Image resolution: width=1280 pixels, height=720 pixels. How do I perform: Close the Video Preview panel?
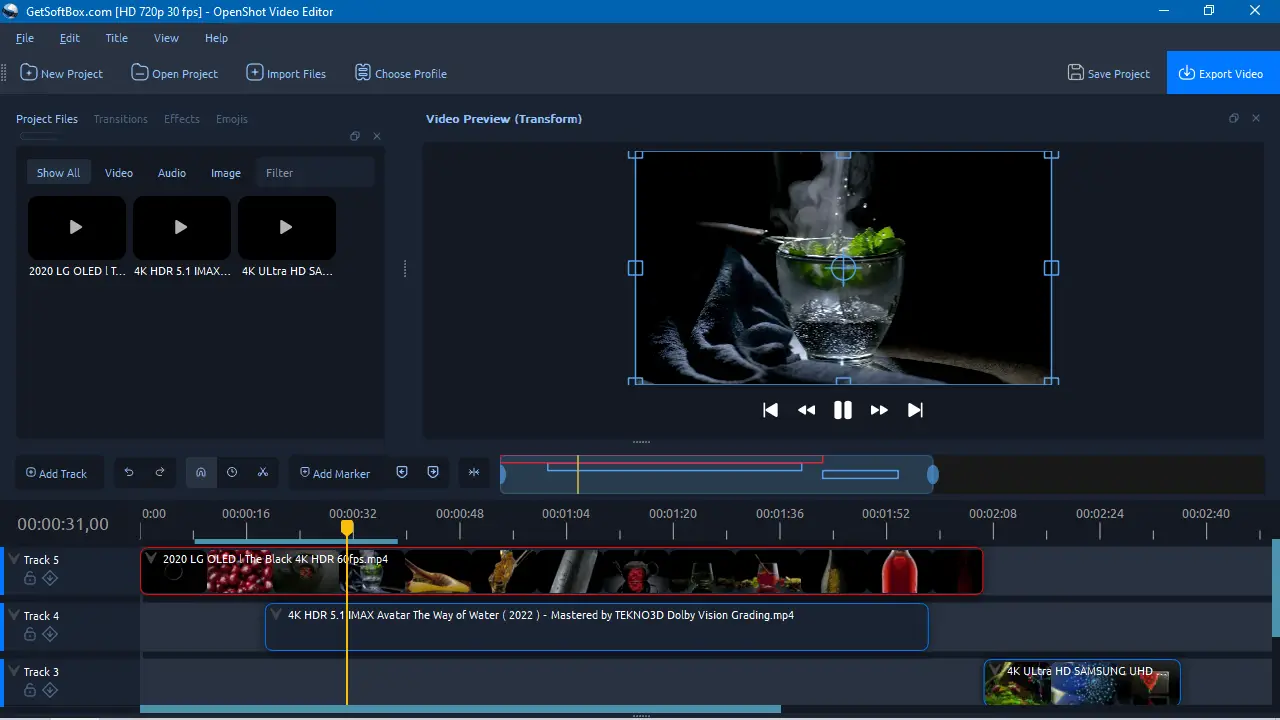(x=1257, y=118)
